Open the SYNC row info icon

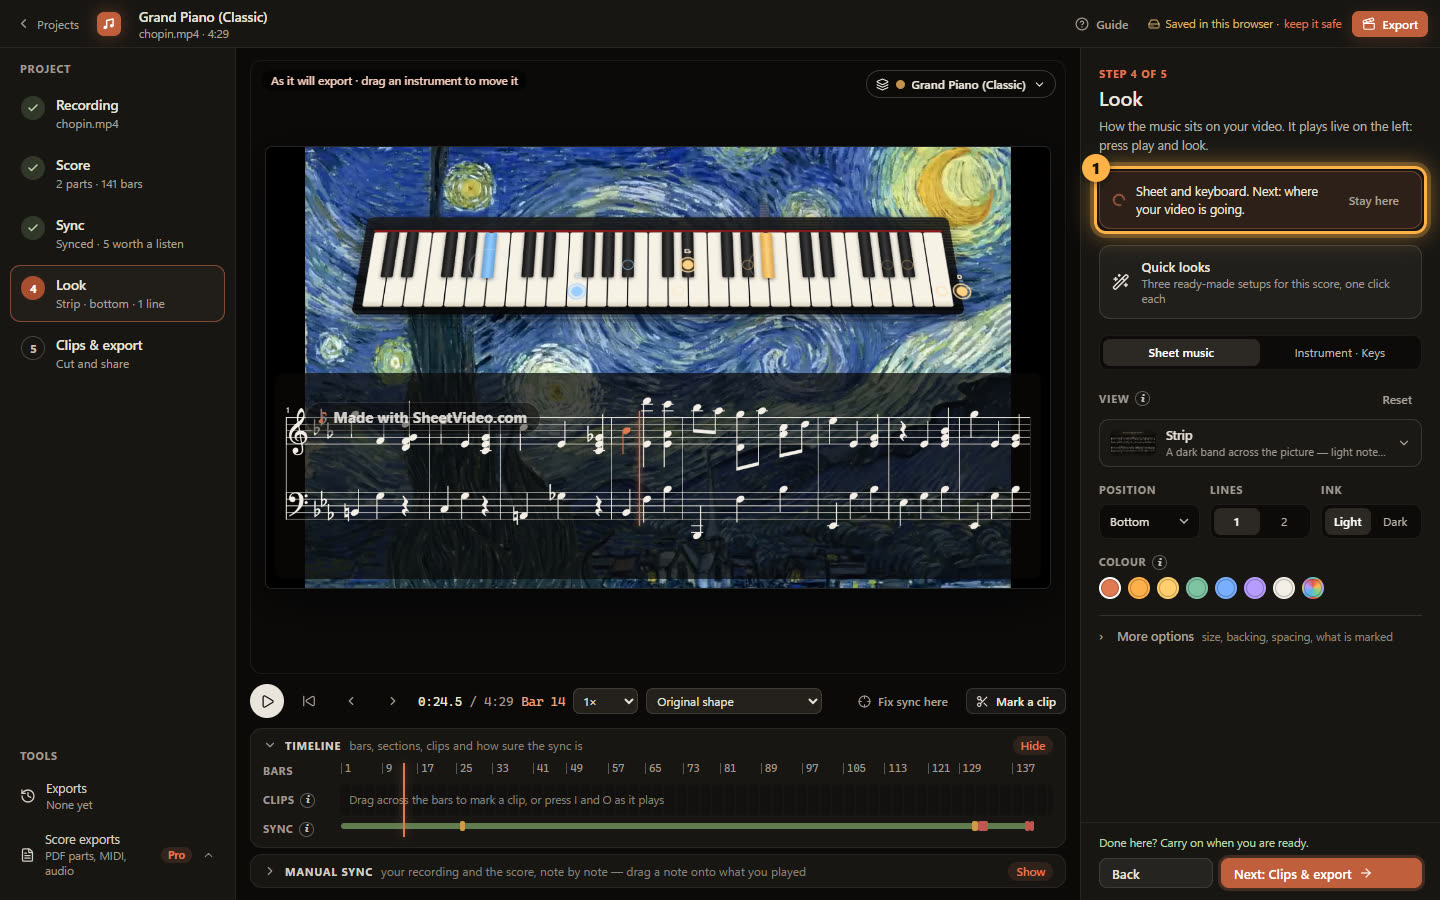[306, 829]
